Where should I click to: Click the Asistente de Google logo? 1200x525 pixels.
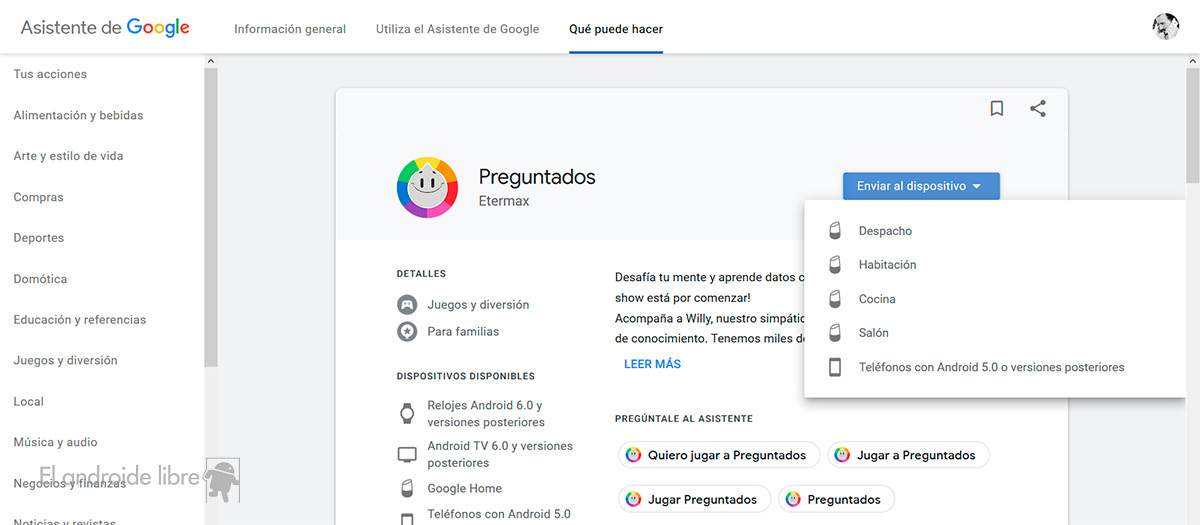point(105,28)
